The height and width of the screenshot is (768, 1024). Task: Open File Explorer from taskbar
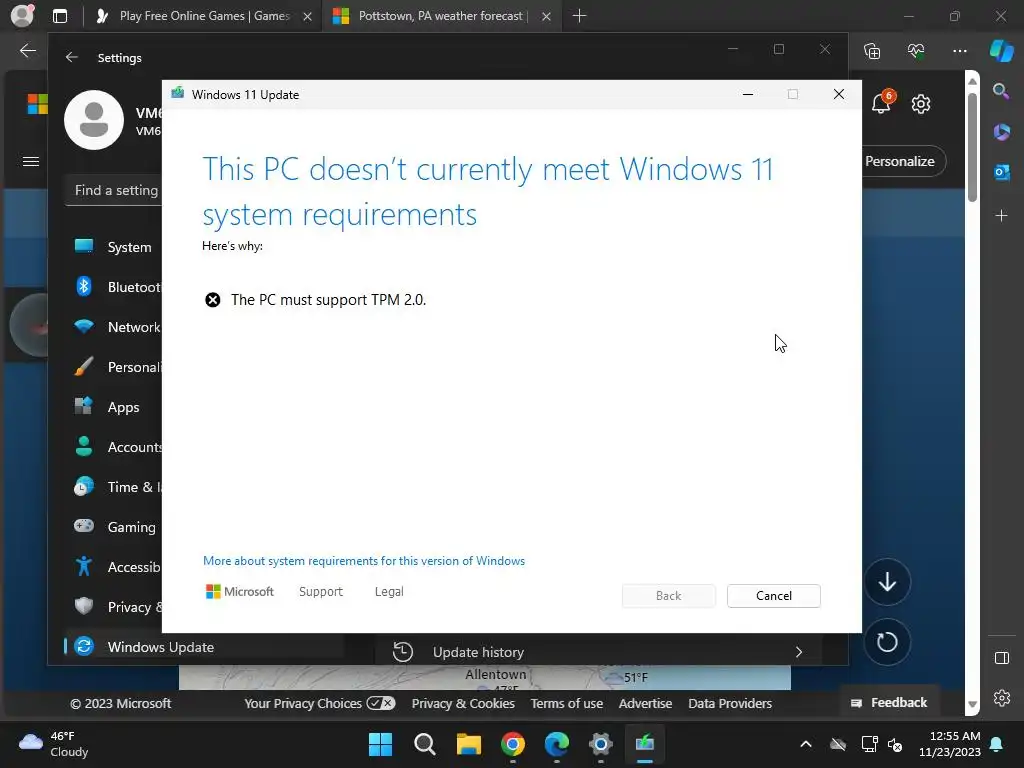469,744
